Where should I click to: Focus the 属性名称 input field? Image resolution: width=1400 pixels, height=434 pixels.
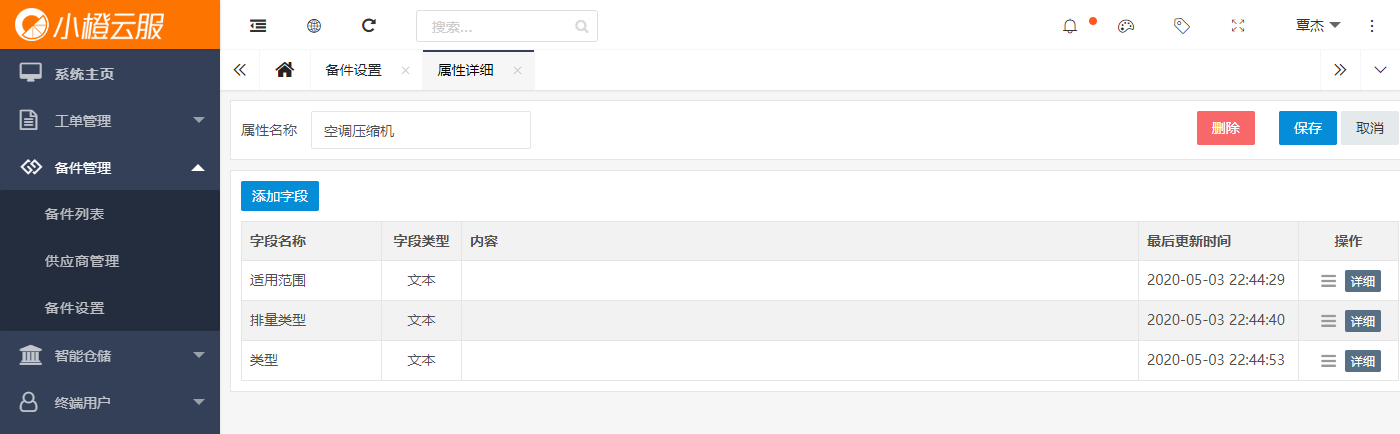pos(421,130)
